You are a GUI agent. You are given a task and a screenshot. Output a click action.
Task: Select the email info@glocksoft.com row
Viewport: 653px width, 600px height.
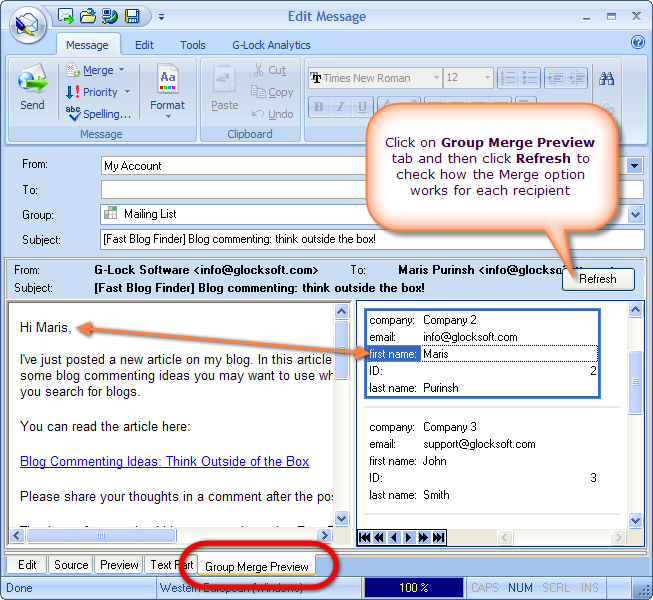click(482, 337)
